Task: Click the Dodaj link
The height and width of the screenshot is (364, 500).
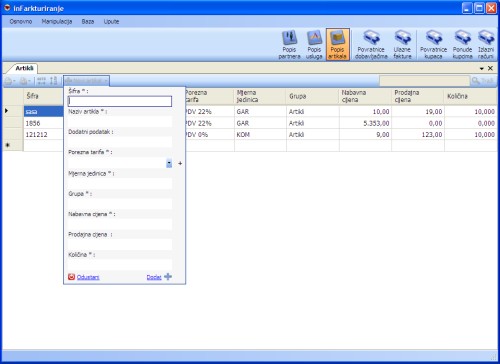Action: click(154, 277)
